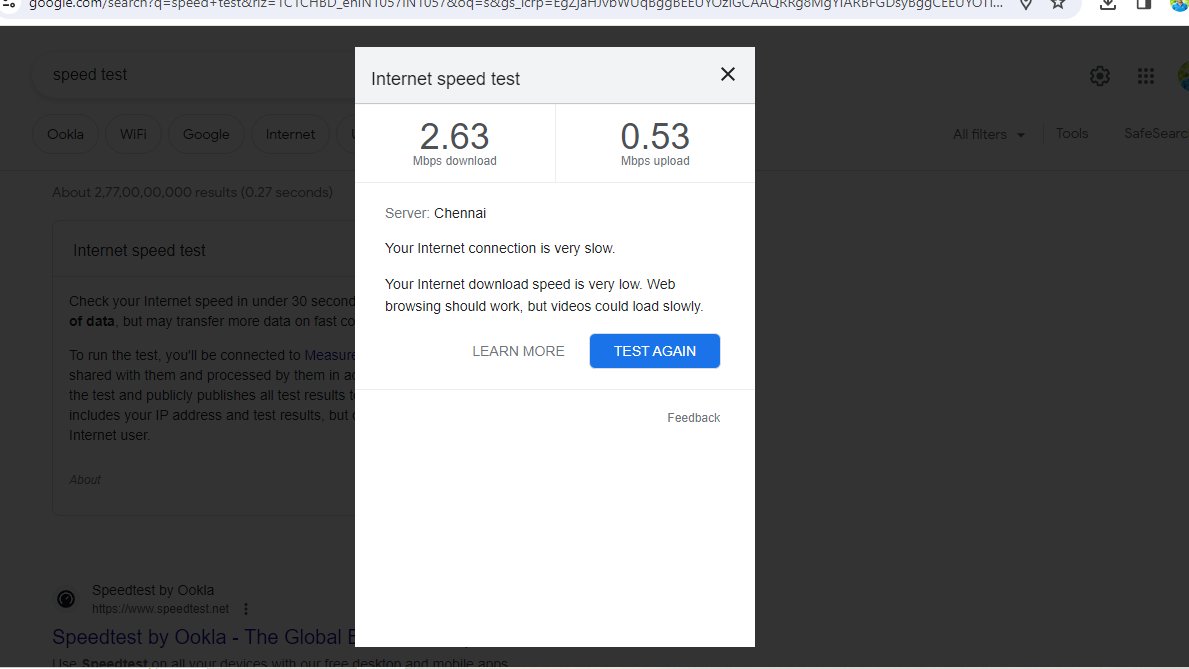
Task: Open Google settings gear icon
Action: 1100,76
